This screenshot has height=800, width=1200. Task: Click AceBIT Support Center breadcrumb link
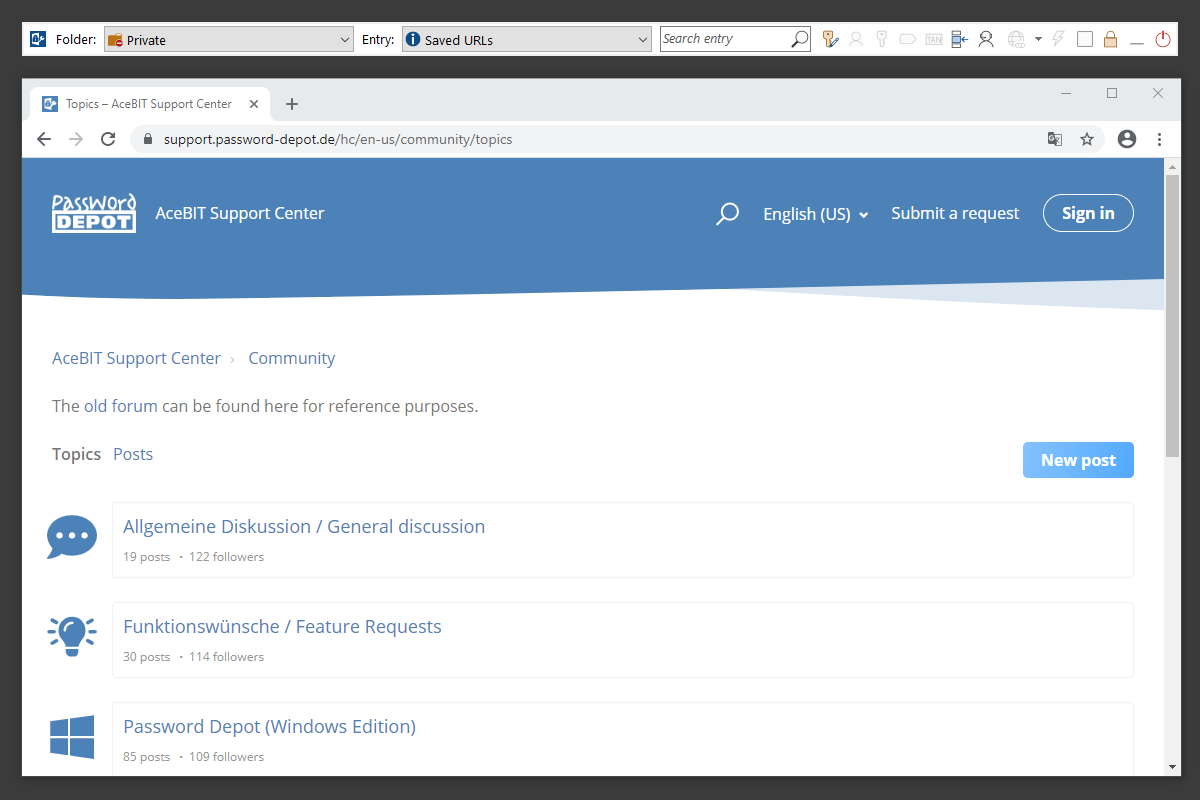coord(136,358)
